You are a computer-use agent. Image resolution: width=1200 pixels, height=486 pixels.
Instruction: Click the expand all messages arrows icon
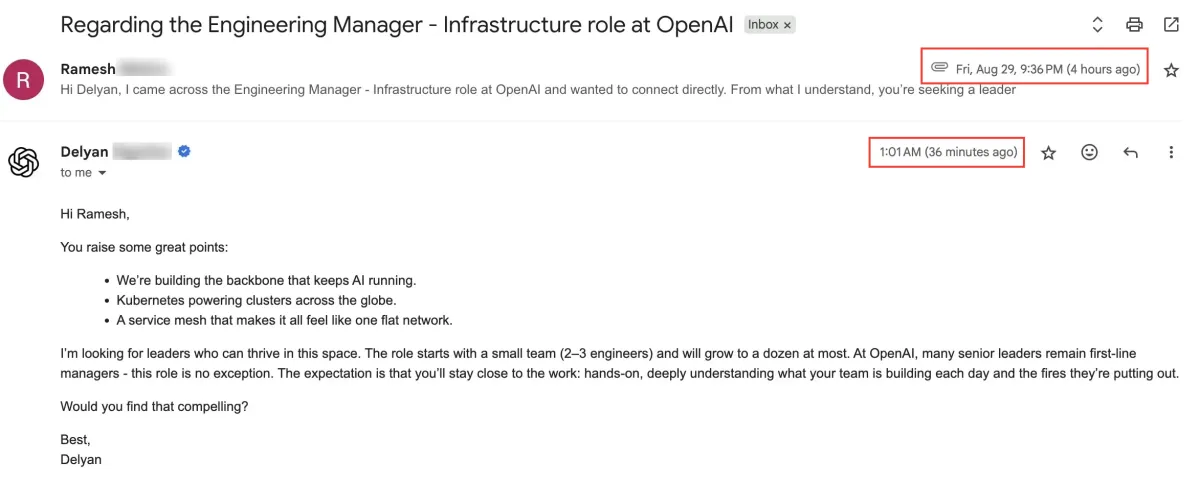click(x=1097, y=25)
